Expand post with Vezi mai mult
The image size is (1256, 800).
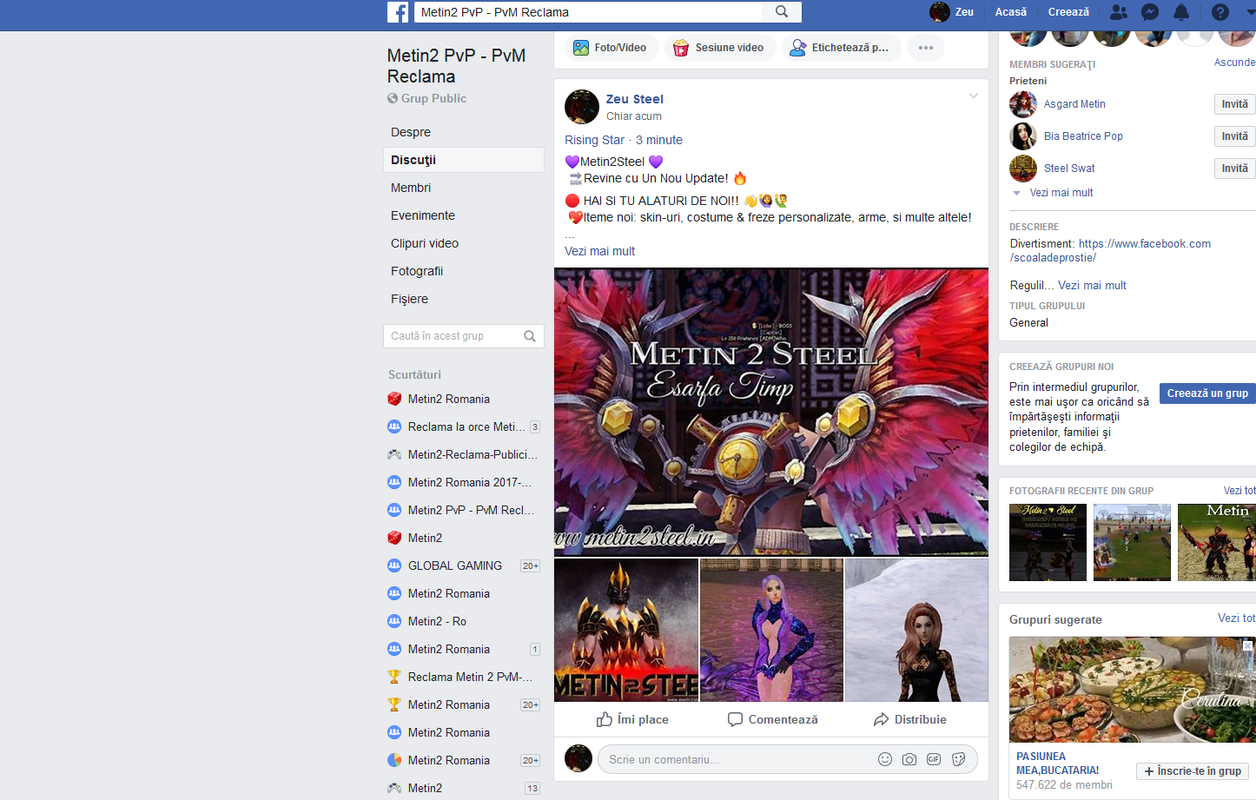coord(600,251)
